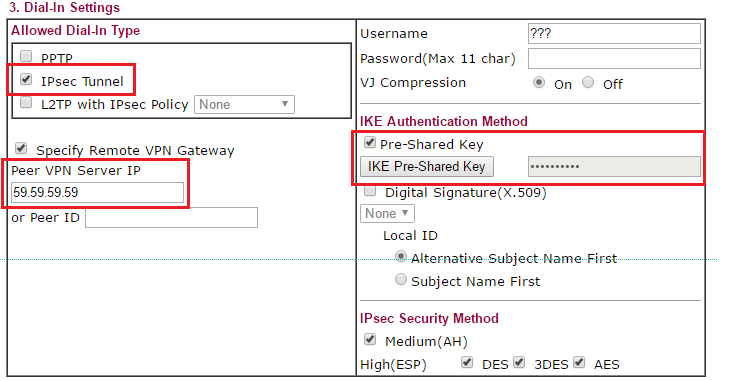Click the Allowed Dial-In Type heading
The height and width of the screenshot is (381, 740).
(76, 31)
